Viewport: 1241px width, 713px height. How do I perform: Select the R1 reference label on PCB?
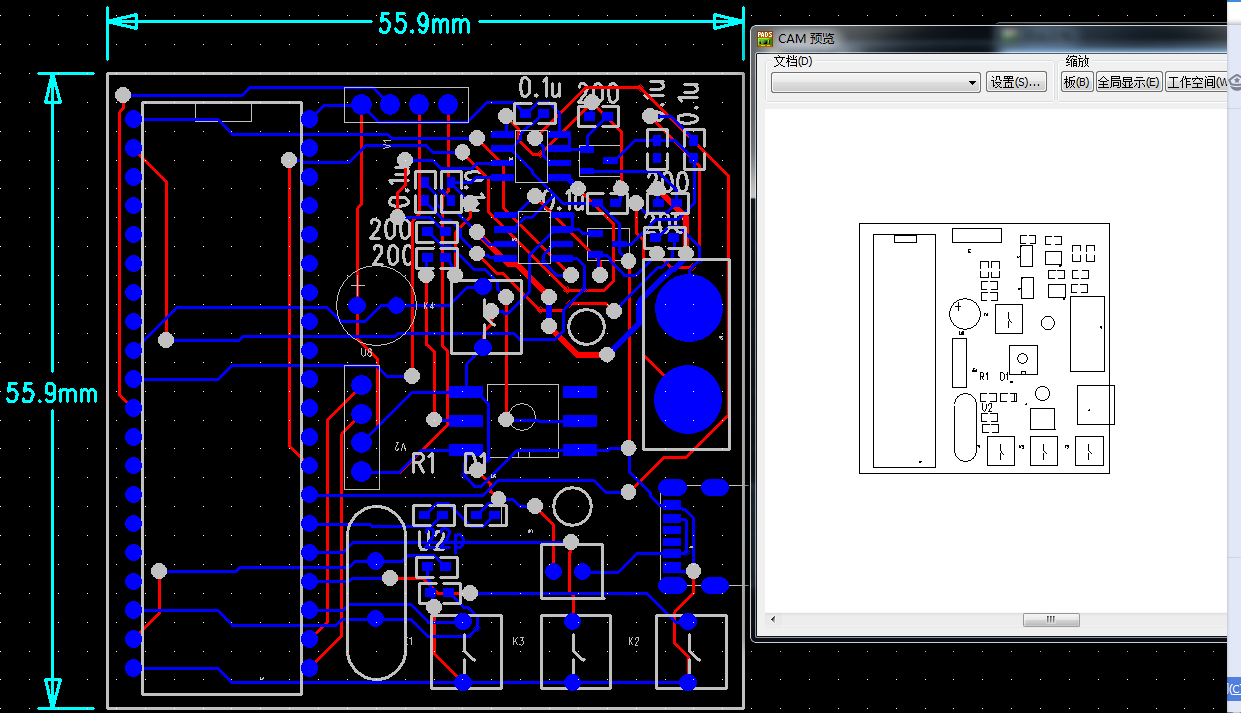coord(424,463)
